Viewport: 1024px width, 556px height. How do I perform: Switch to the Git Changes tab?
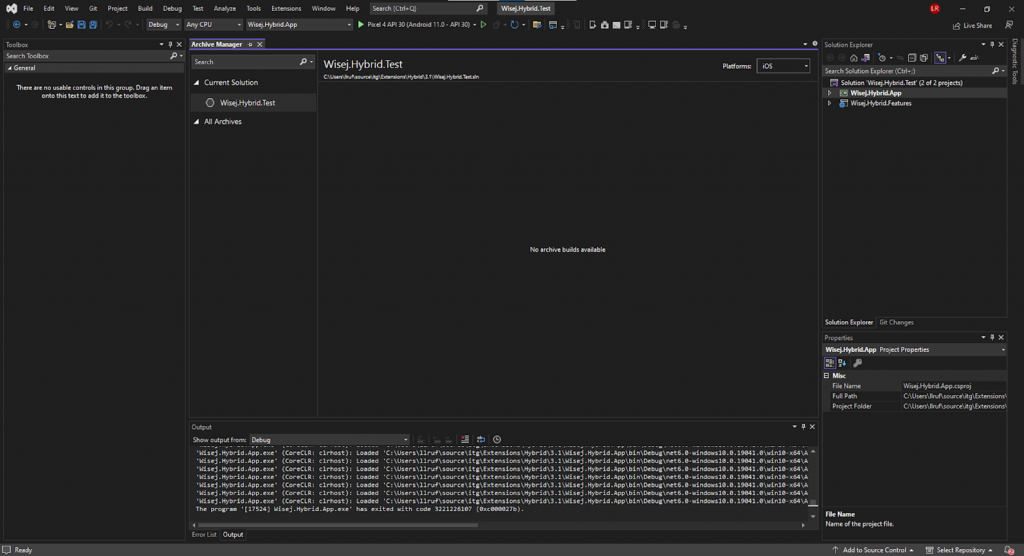coord(896,322)
